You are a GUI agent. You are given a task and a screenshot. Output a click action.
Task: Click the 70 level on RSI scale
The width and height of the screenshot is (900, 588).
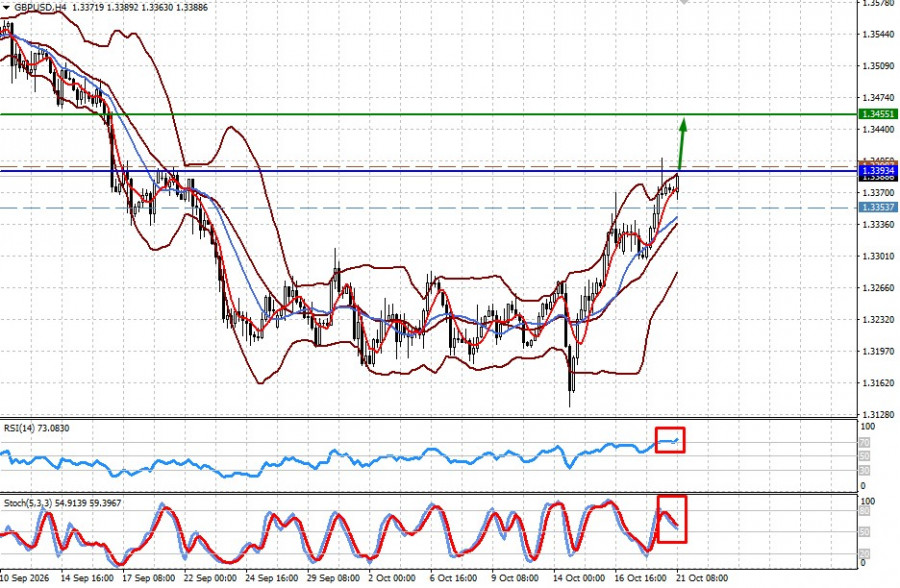pyautogui.click(x=864, y=443)
